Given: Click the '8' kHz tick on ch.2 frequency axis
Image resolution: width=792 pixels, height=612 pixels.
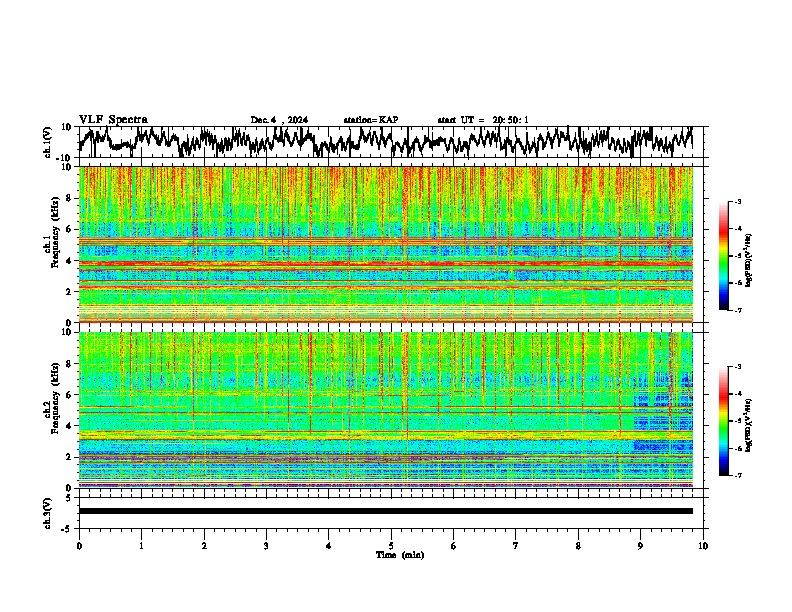Looking at the screenshot, I should 69,364.
